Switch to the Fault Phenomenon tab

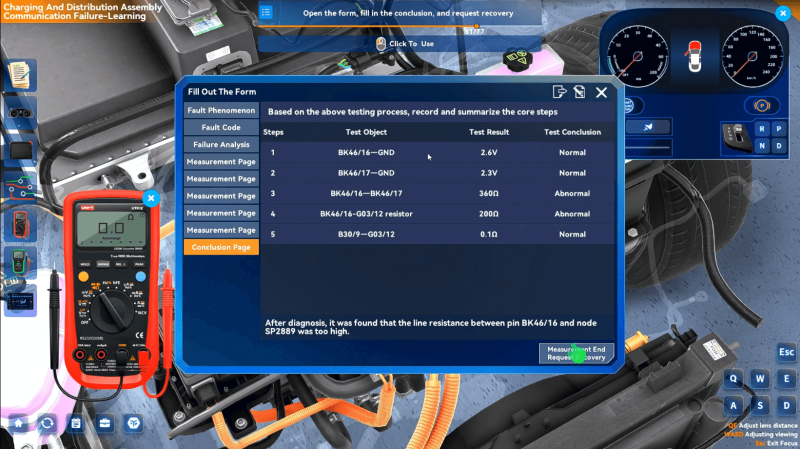click(x=221, y=111)
